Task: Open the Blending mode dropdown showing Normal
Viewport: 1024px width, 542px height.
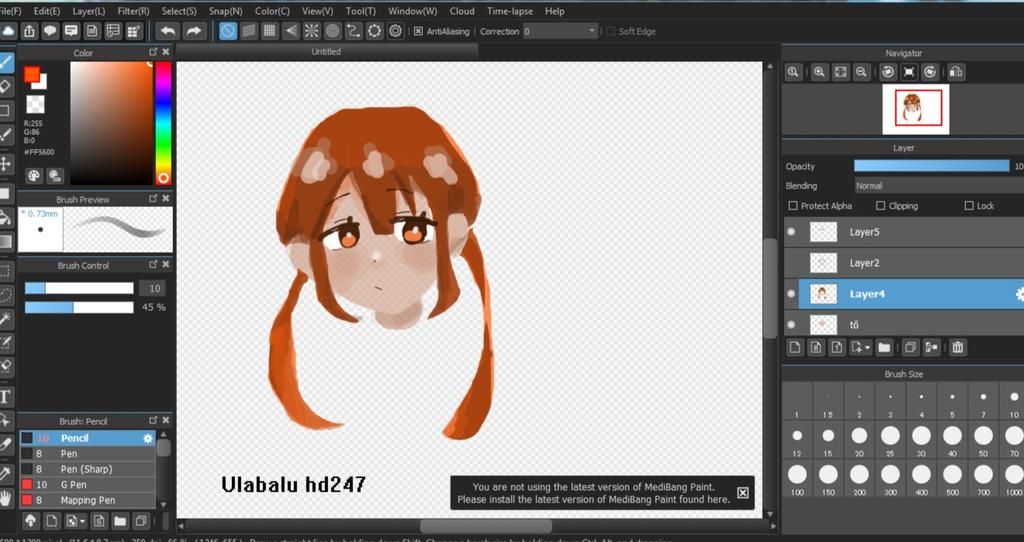Action: [x=938, y=186]
